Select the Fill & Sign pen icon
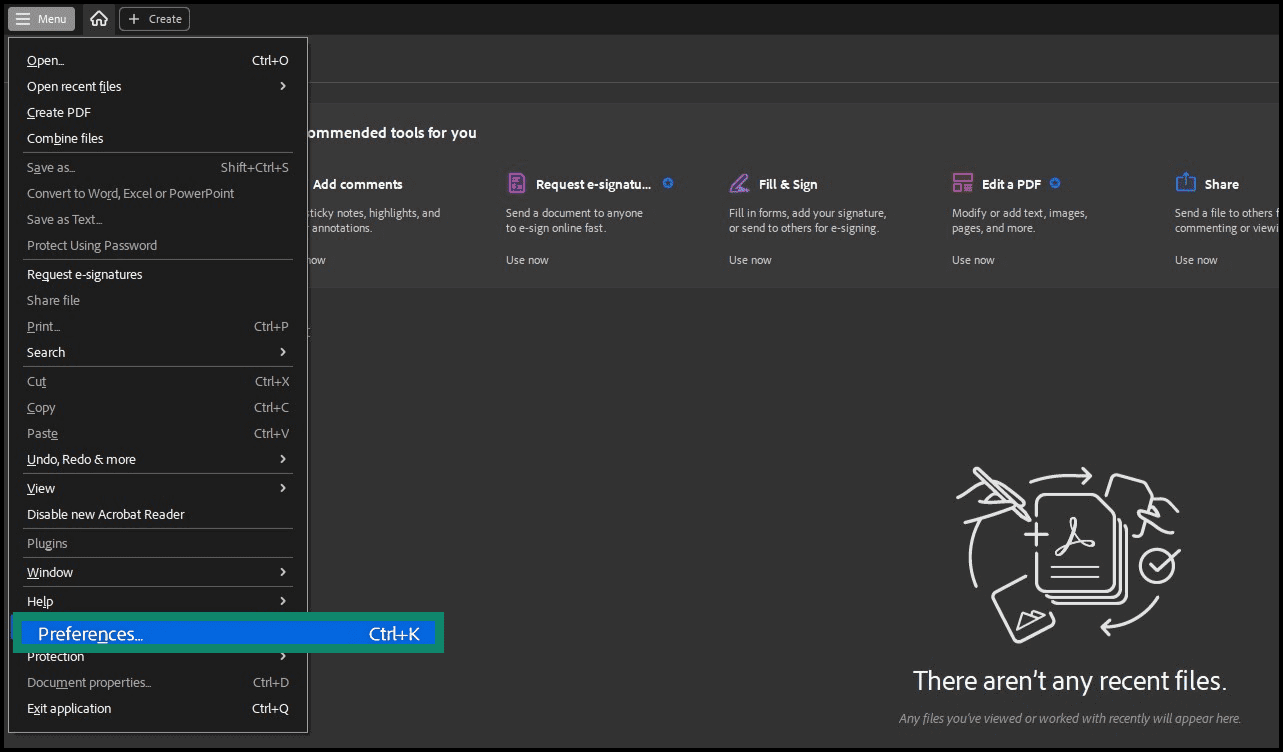 740,183
